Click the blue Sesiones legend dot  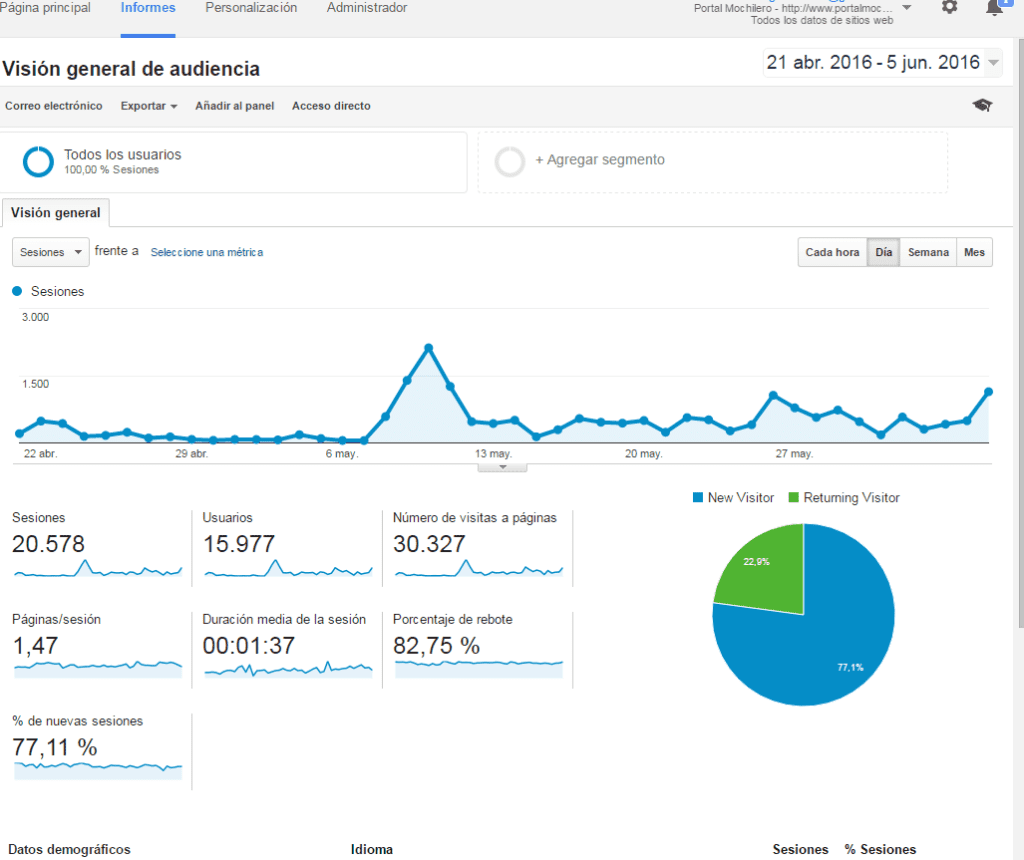pos(17,291)
